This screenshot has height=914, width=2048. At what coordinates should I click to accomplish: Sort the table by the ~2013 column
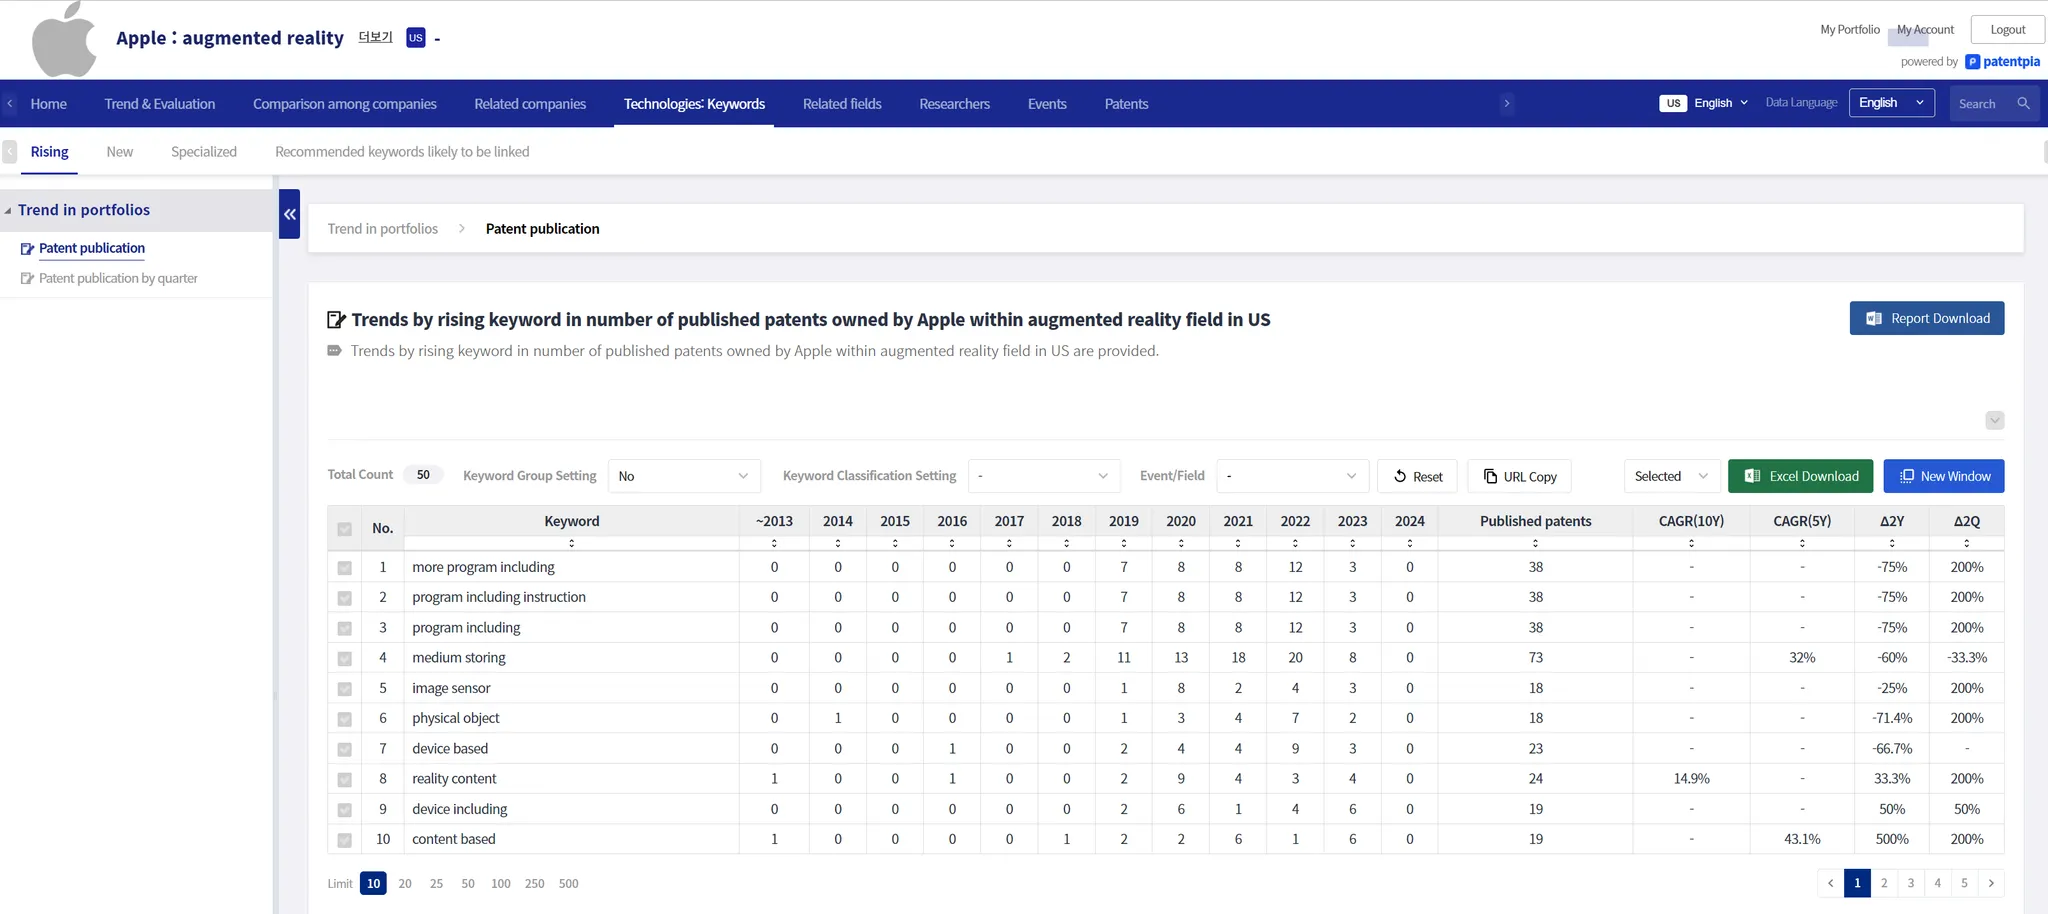(x=774, y=543)
